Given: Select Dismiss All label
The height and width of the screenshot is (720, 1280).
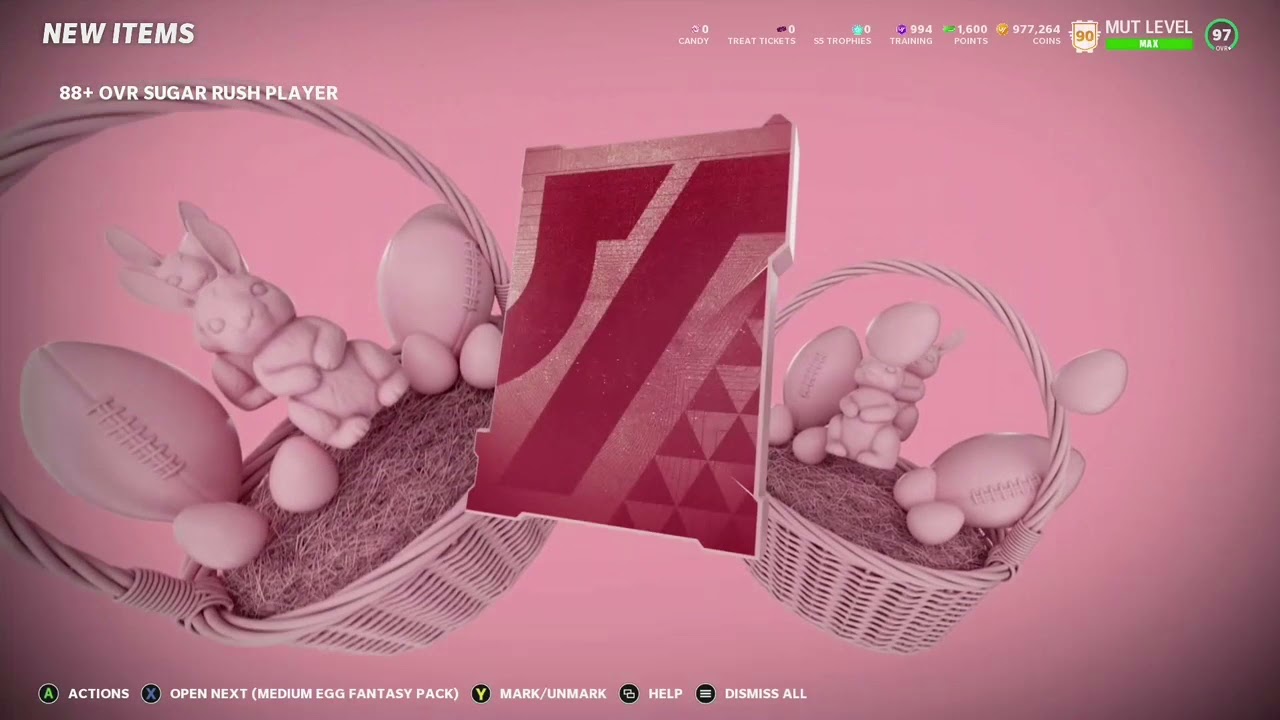Looking at the screenshot, I should pos(765,693).
